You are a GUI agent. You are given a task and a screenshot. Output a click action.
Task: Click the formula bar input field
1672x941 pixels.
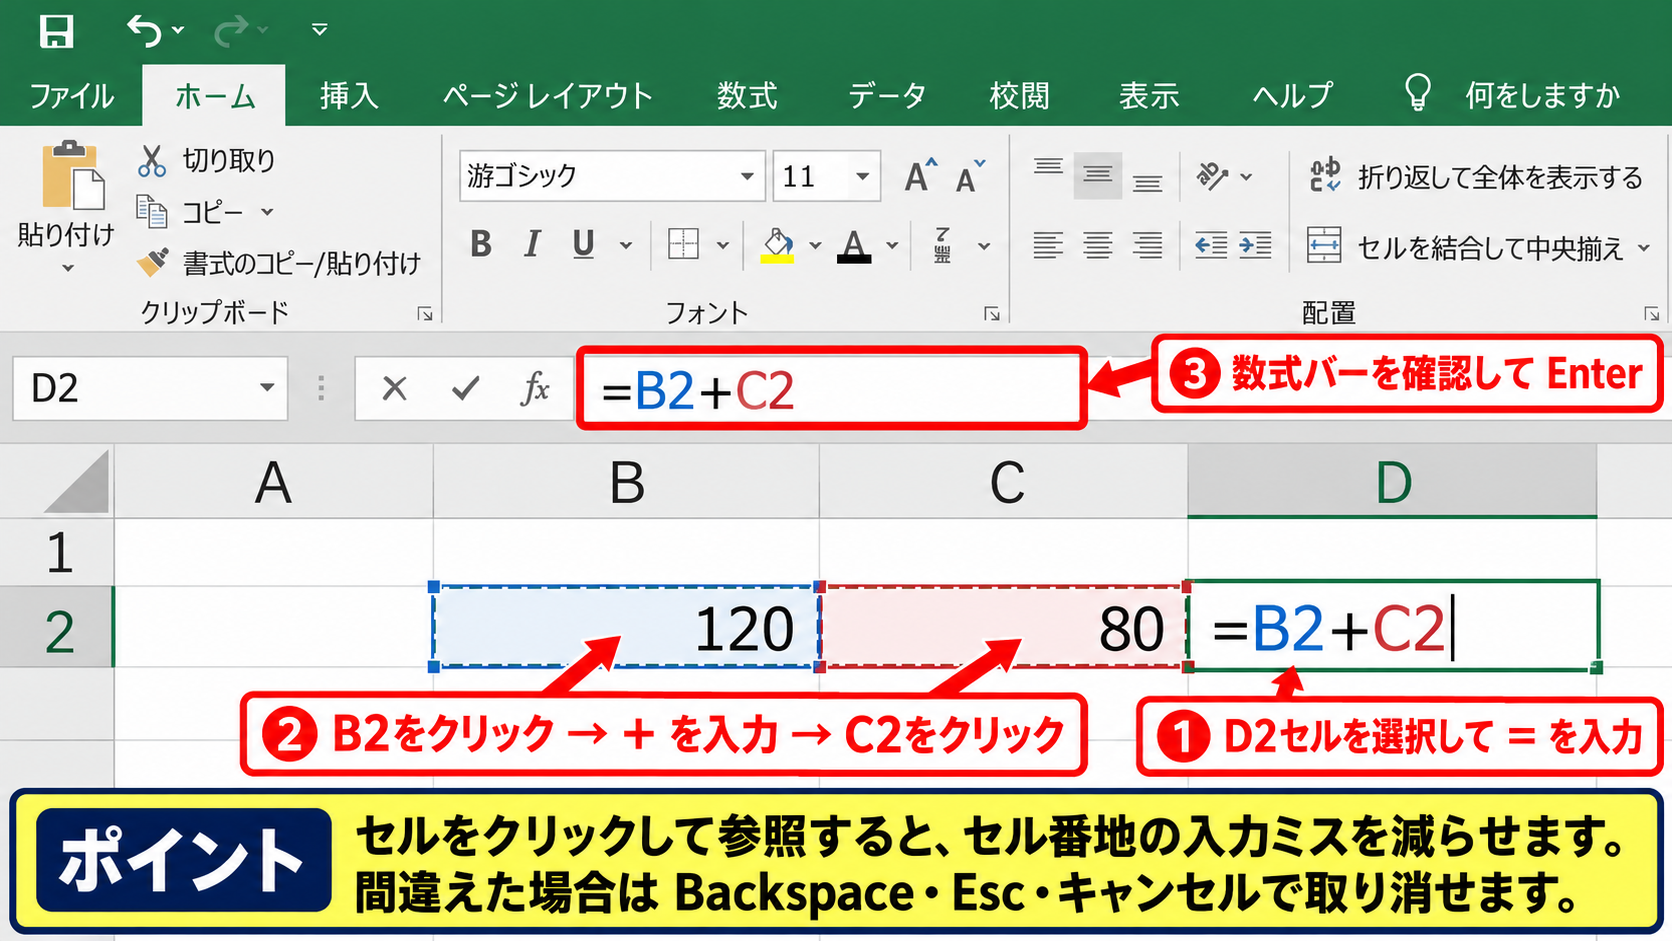[832, 389]
